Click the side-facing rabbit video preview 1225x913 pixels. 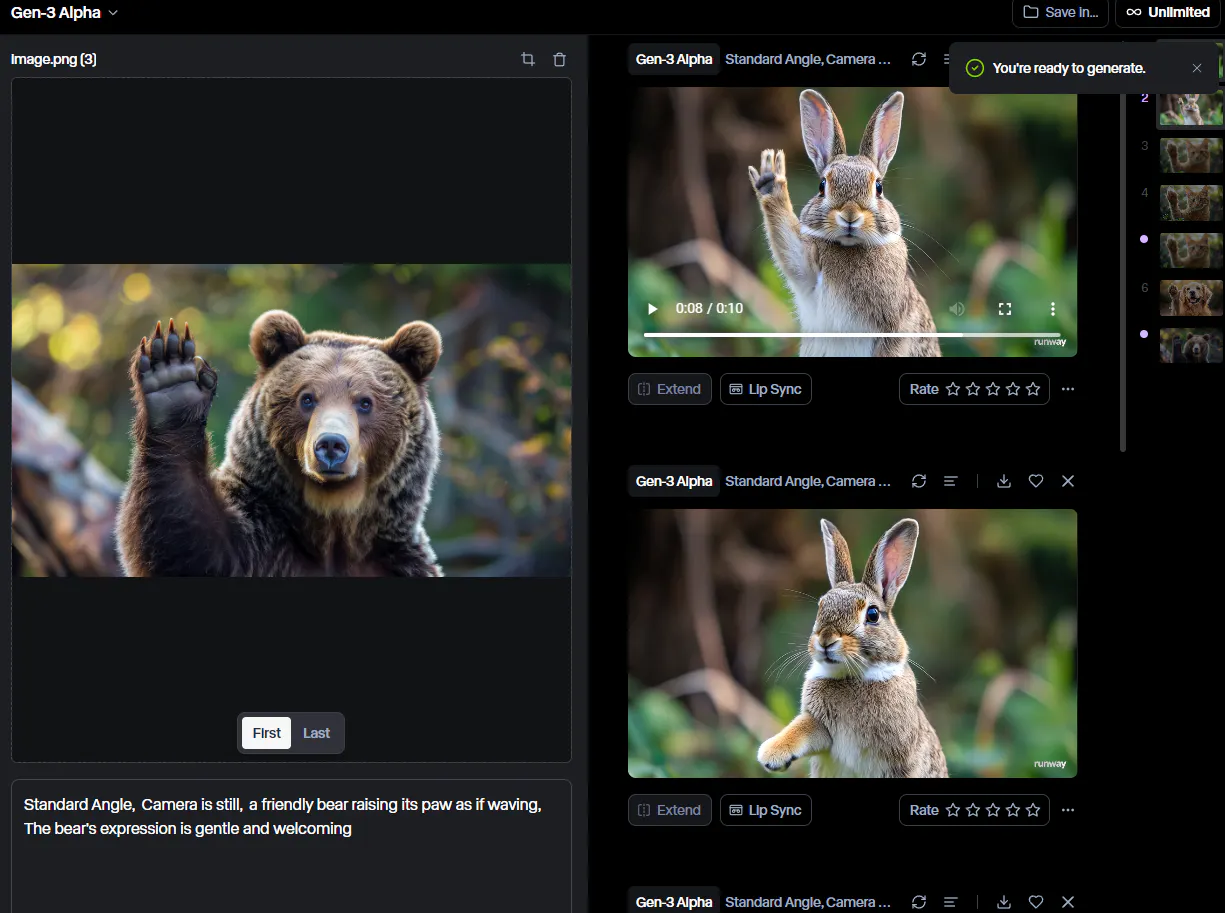pyautogui.click(x=852, y=643)
